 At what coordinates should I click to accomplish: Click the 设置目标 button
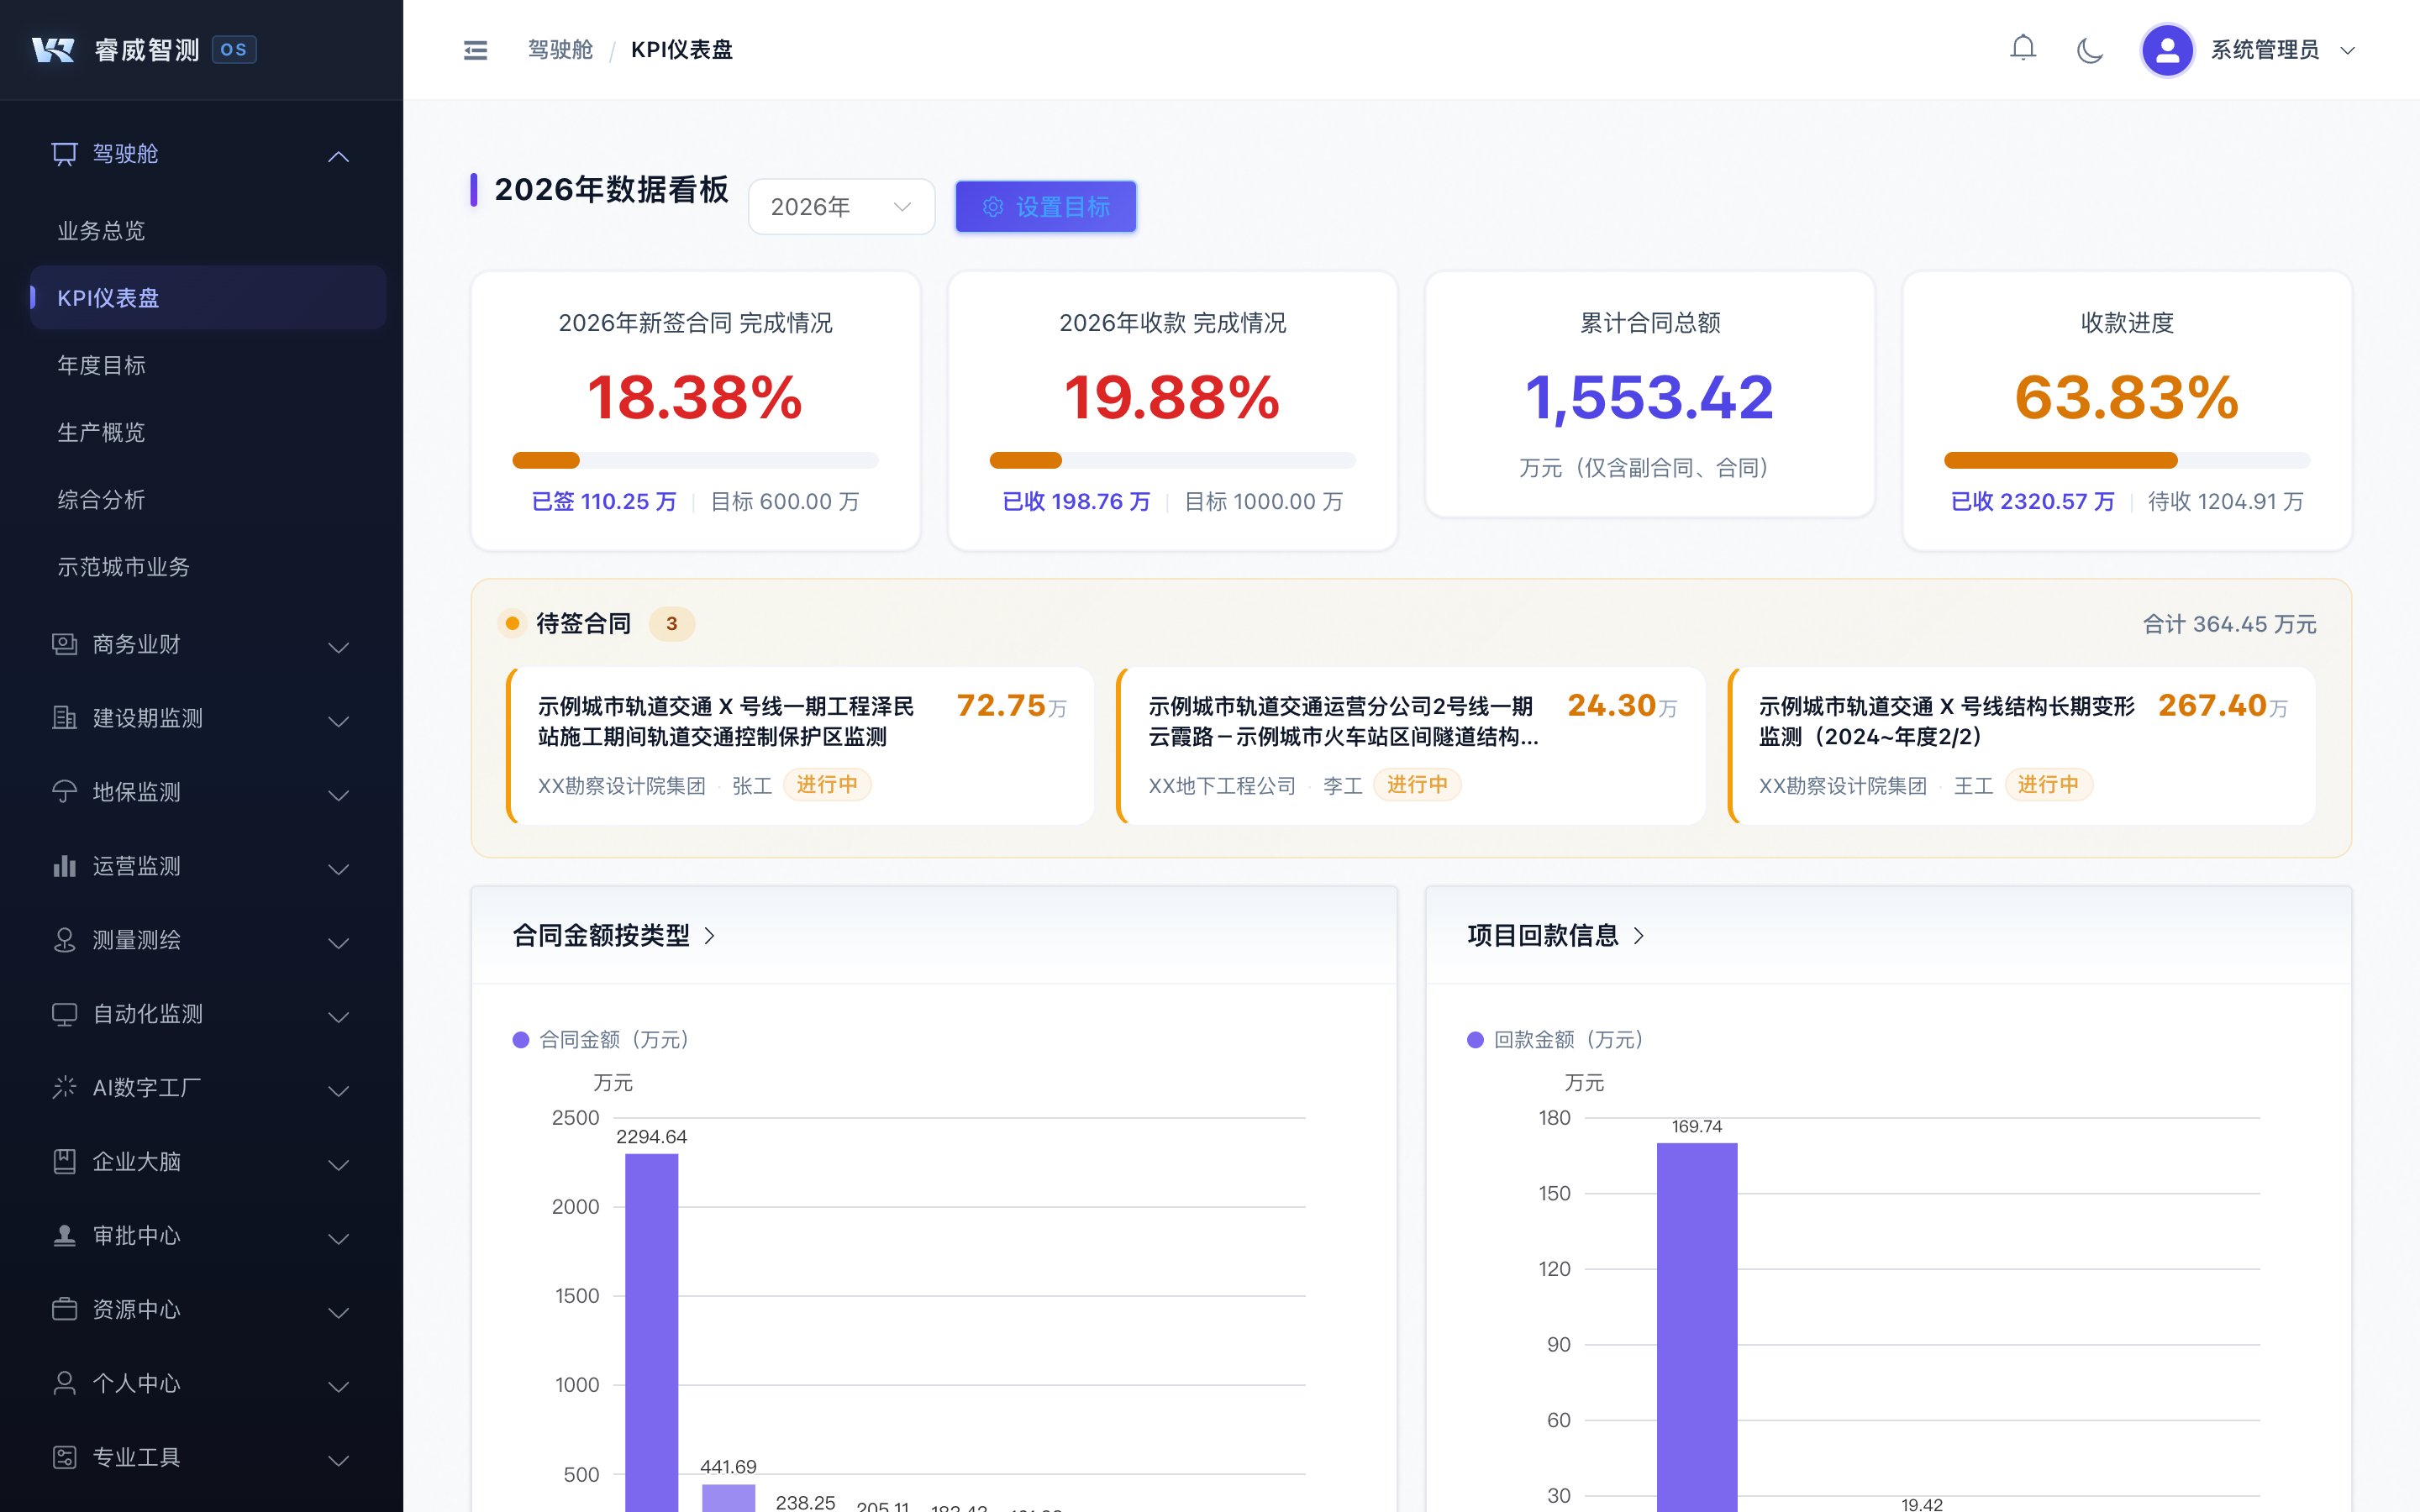tap(1045, 206)
